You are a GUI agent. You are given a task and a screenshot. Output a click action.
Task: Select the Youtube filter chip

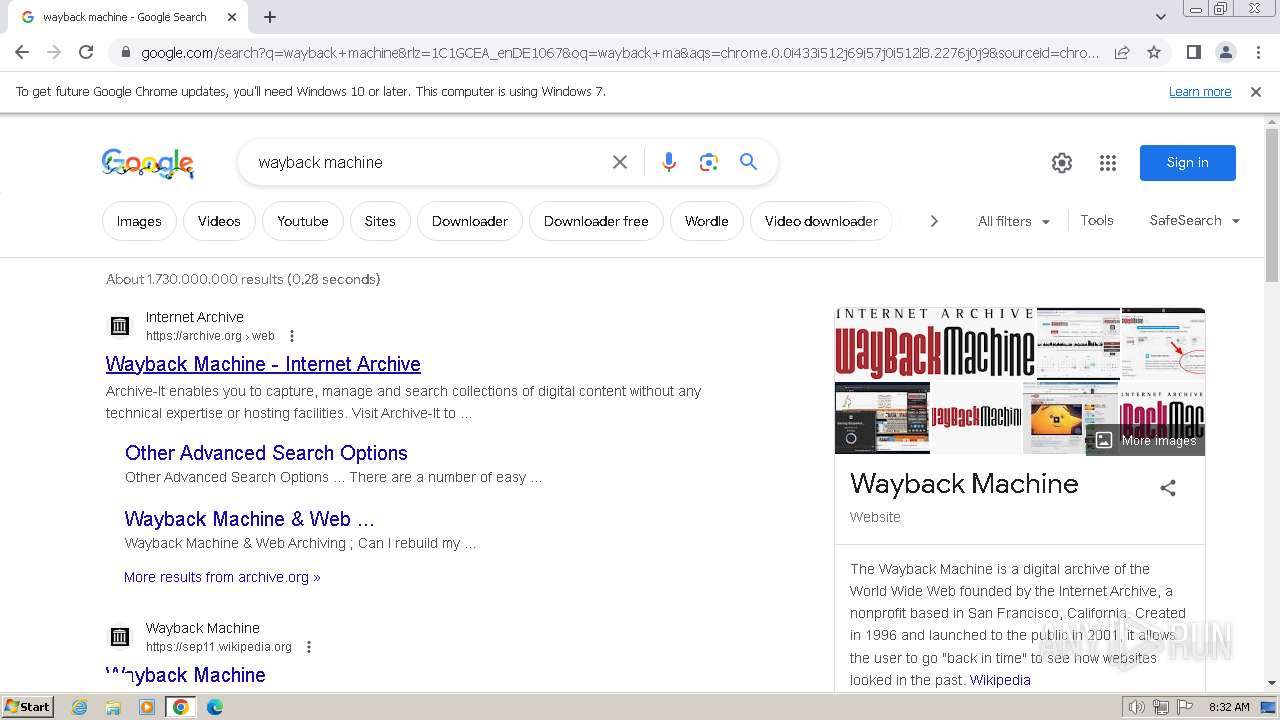coord(303,221)
